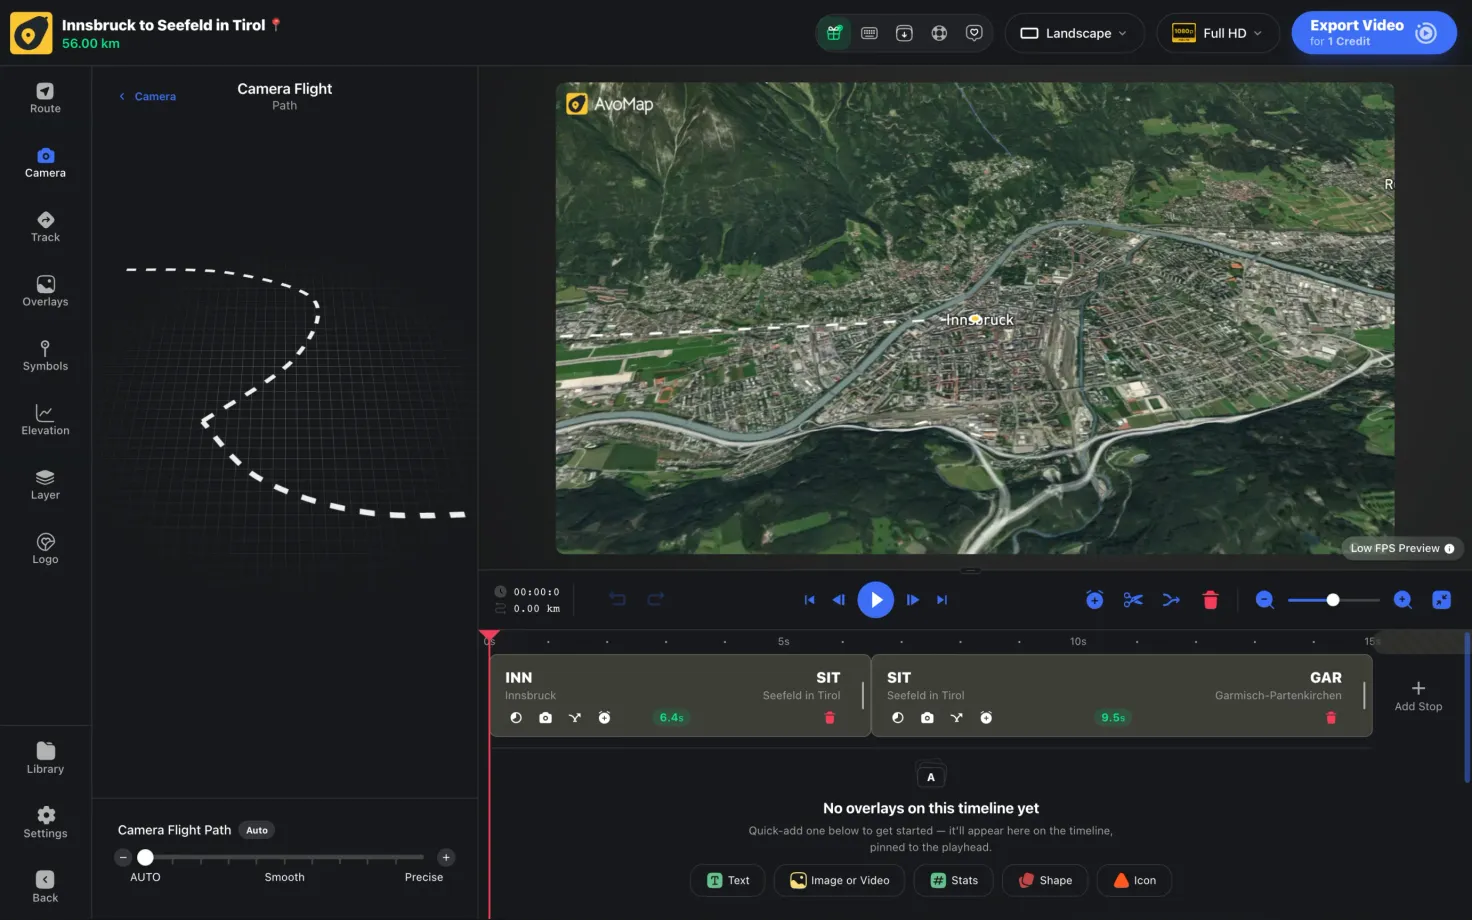Skip to the timeline end
The image size is (1472, 920).
click(942, 600)
